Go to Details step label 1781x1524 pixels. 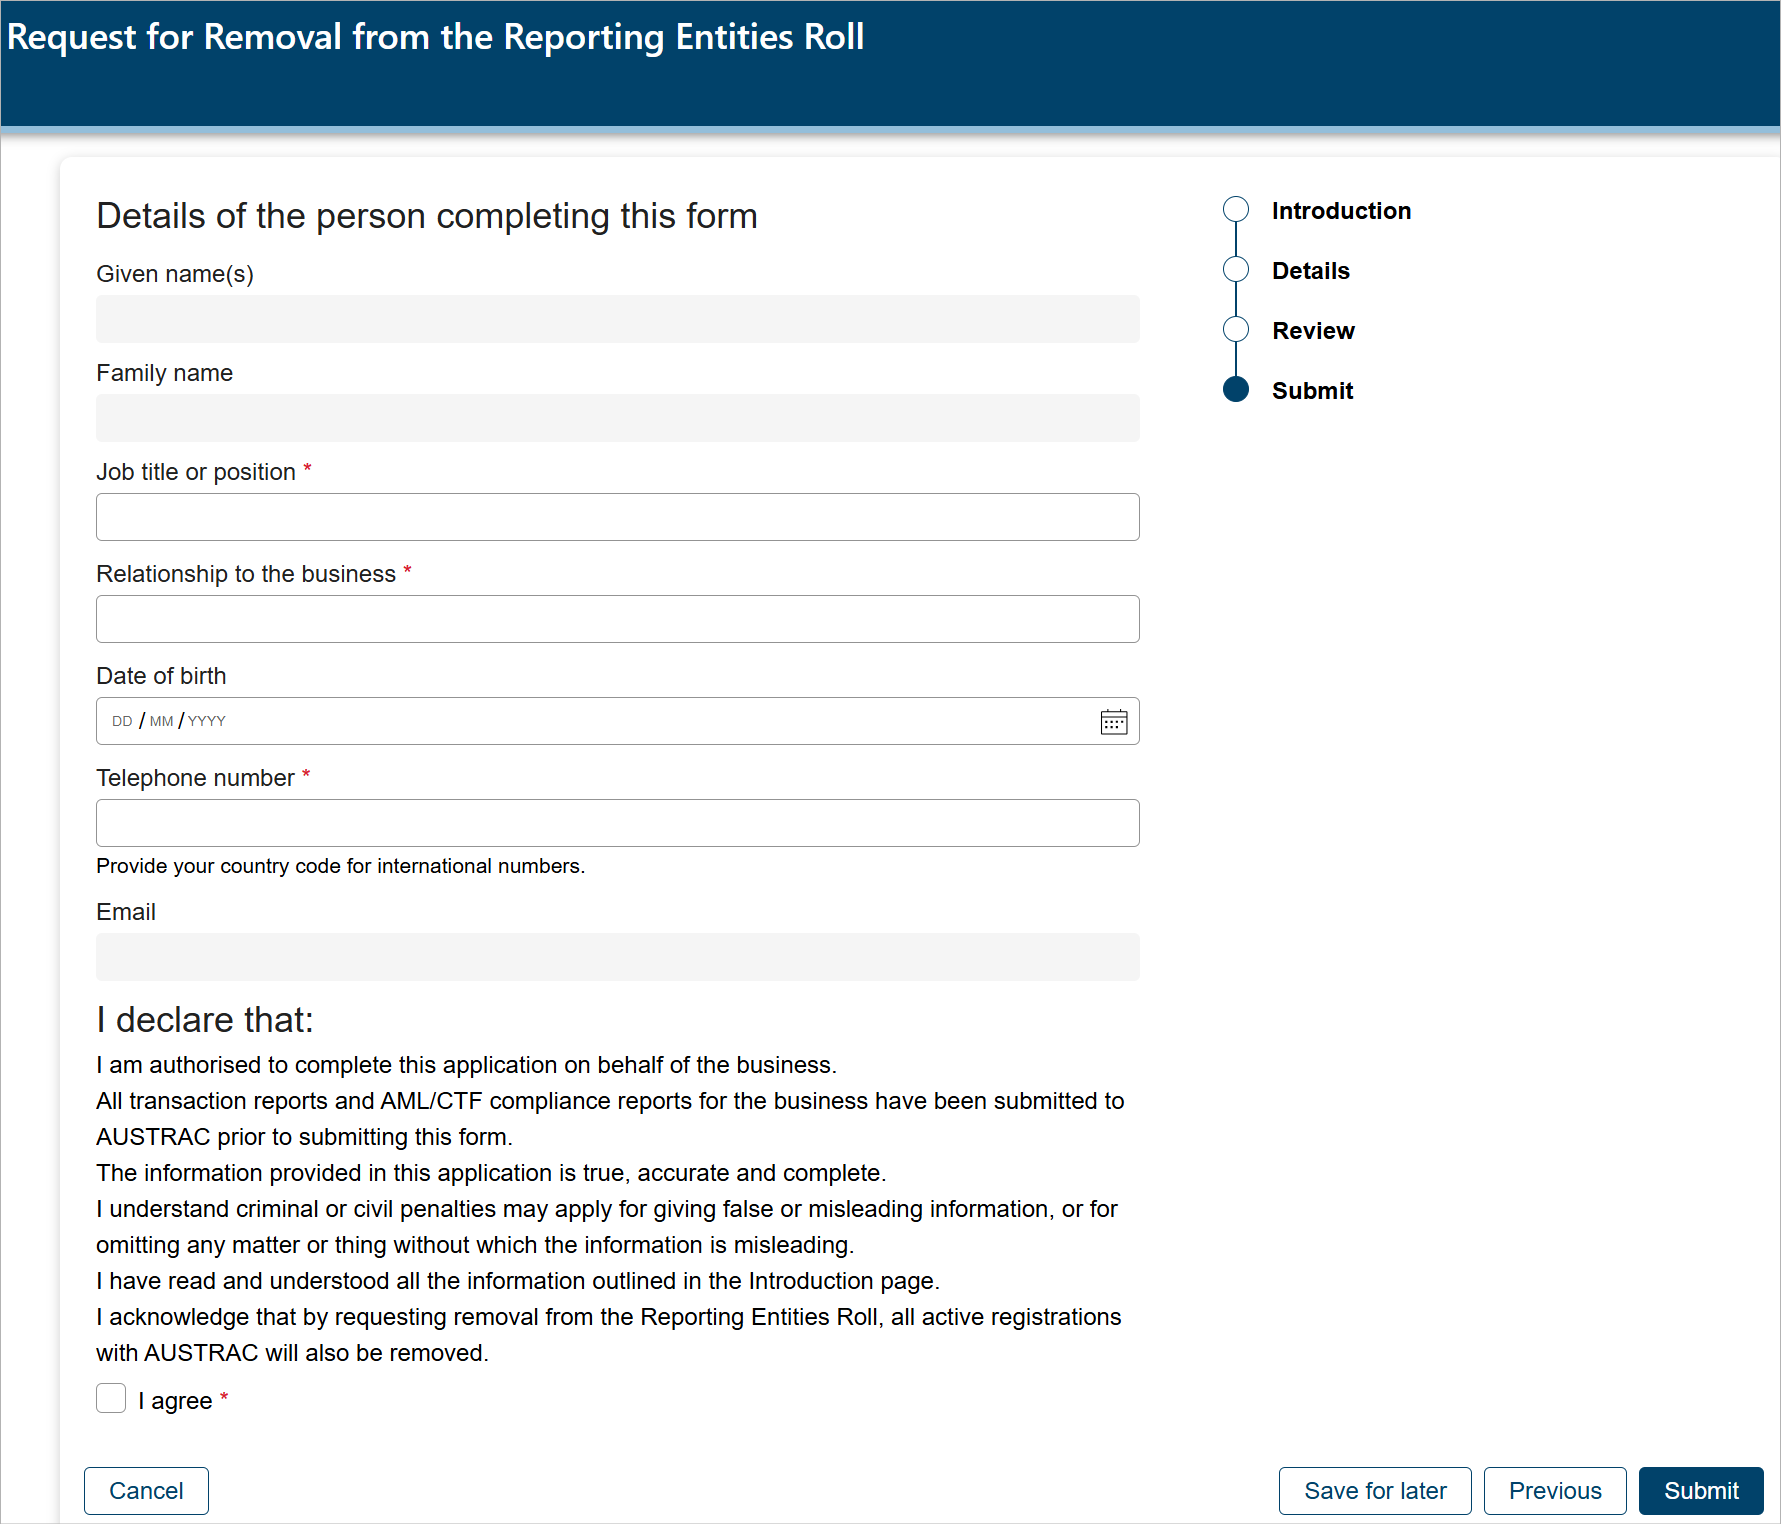(x=1310, y=271)
